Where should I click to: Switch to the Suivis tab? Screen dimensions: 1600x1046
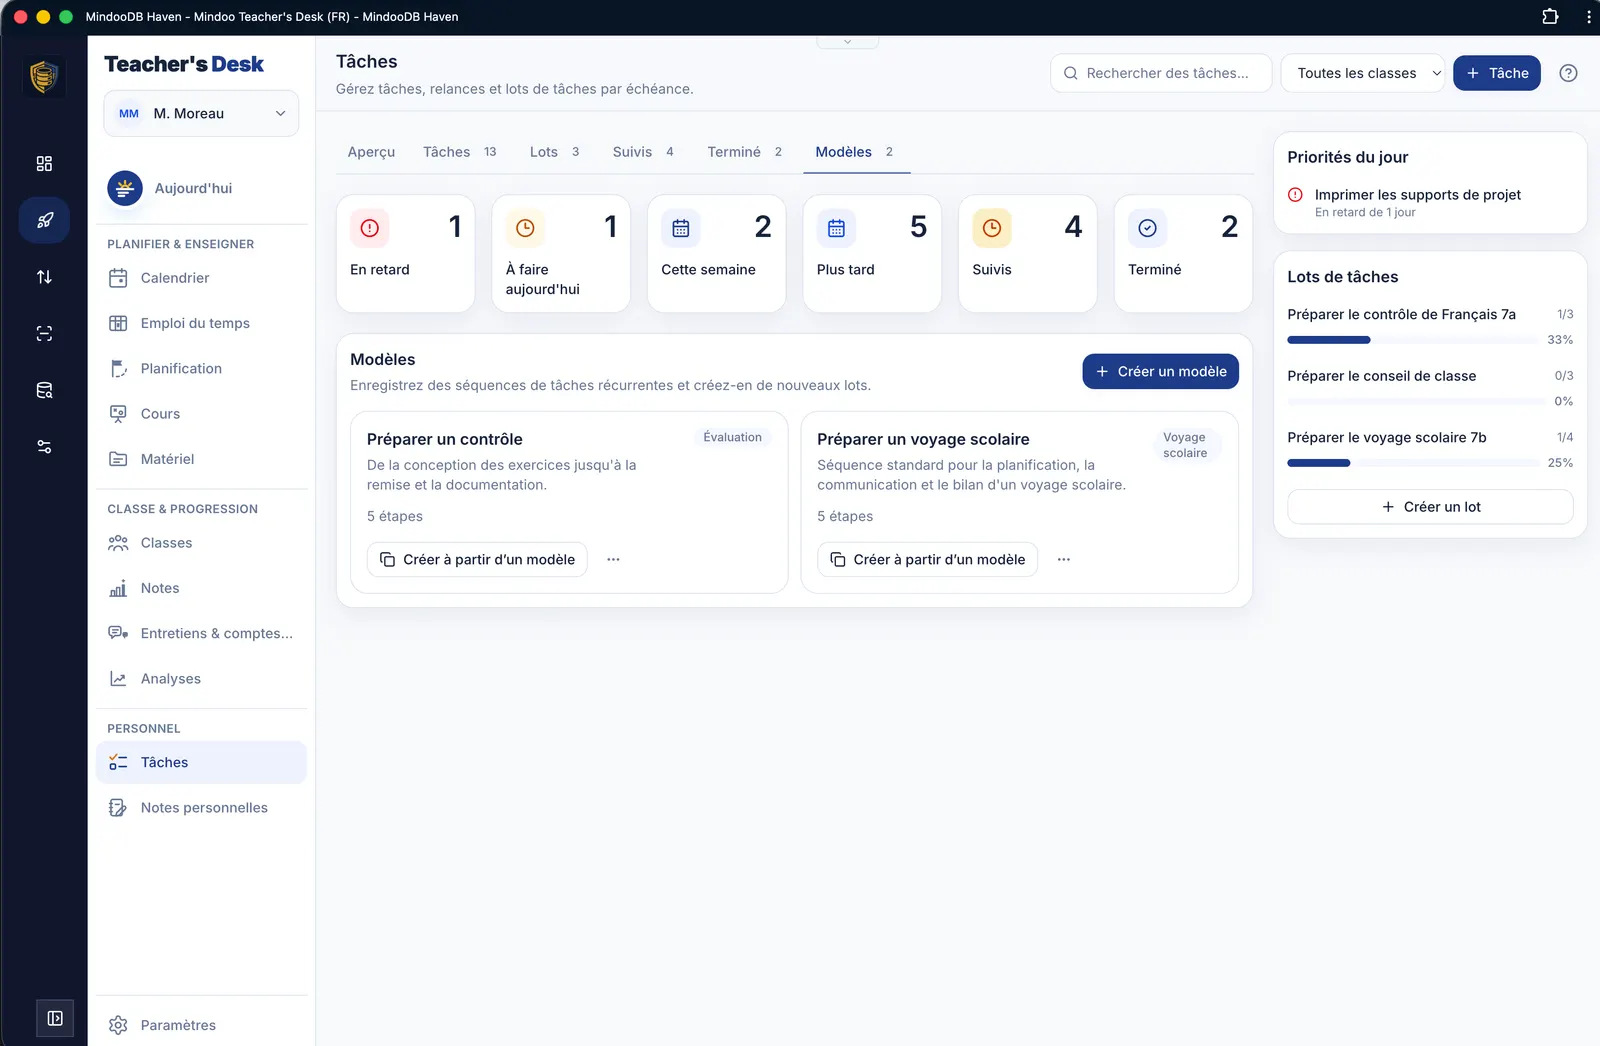coord(643,152)
